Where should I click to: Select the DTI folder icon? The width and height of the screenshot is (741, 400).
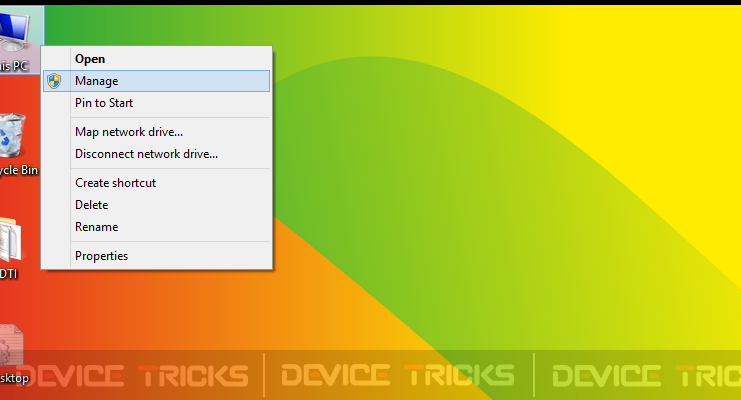(x=10, y=240)
